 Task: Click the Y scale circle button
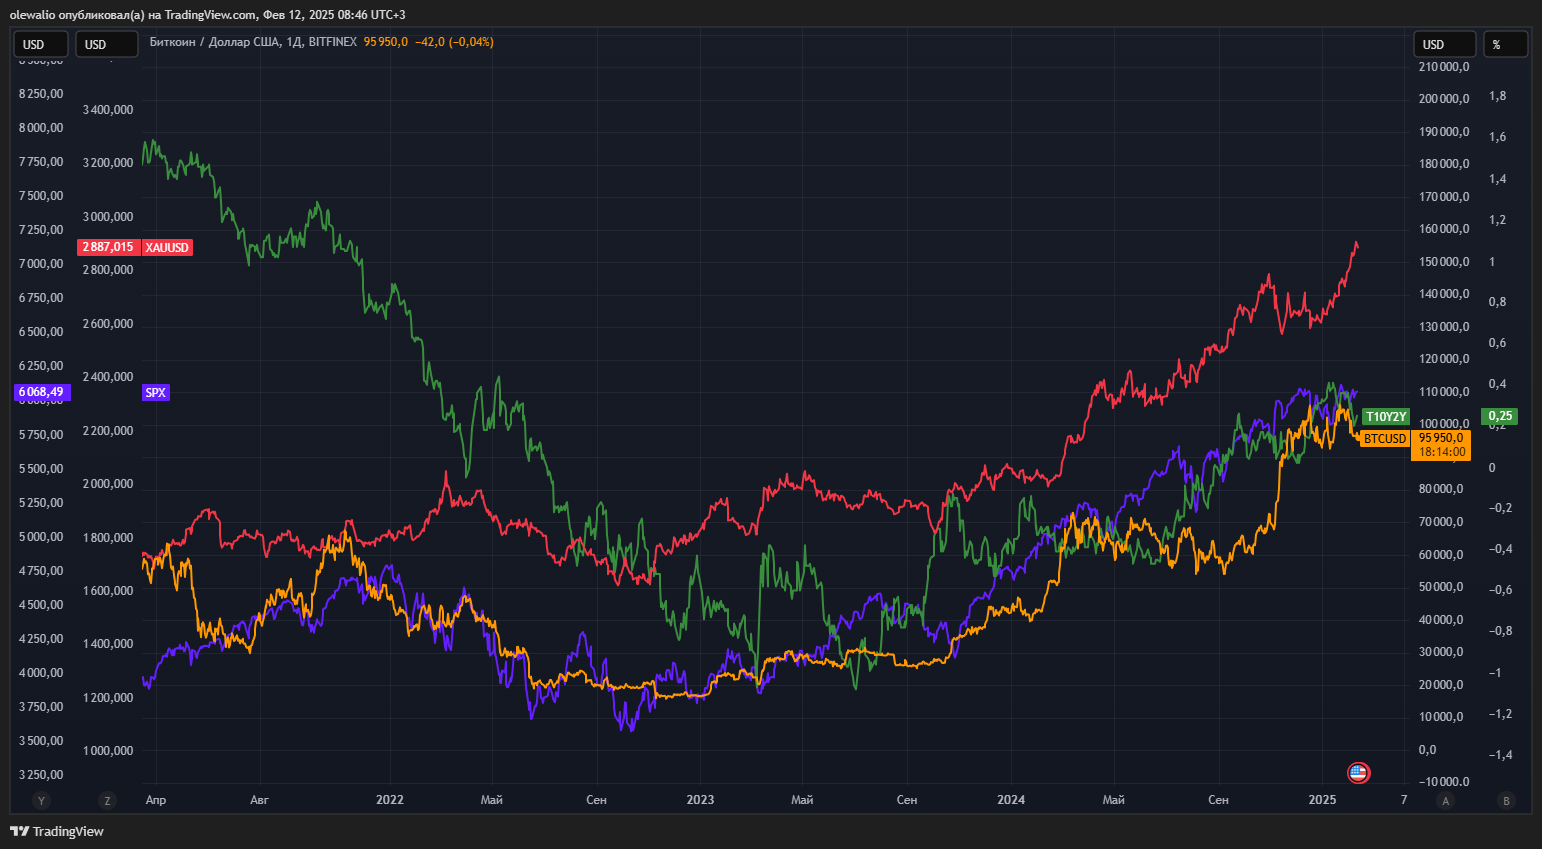(x=41, y=800)
